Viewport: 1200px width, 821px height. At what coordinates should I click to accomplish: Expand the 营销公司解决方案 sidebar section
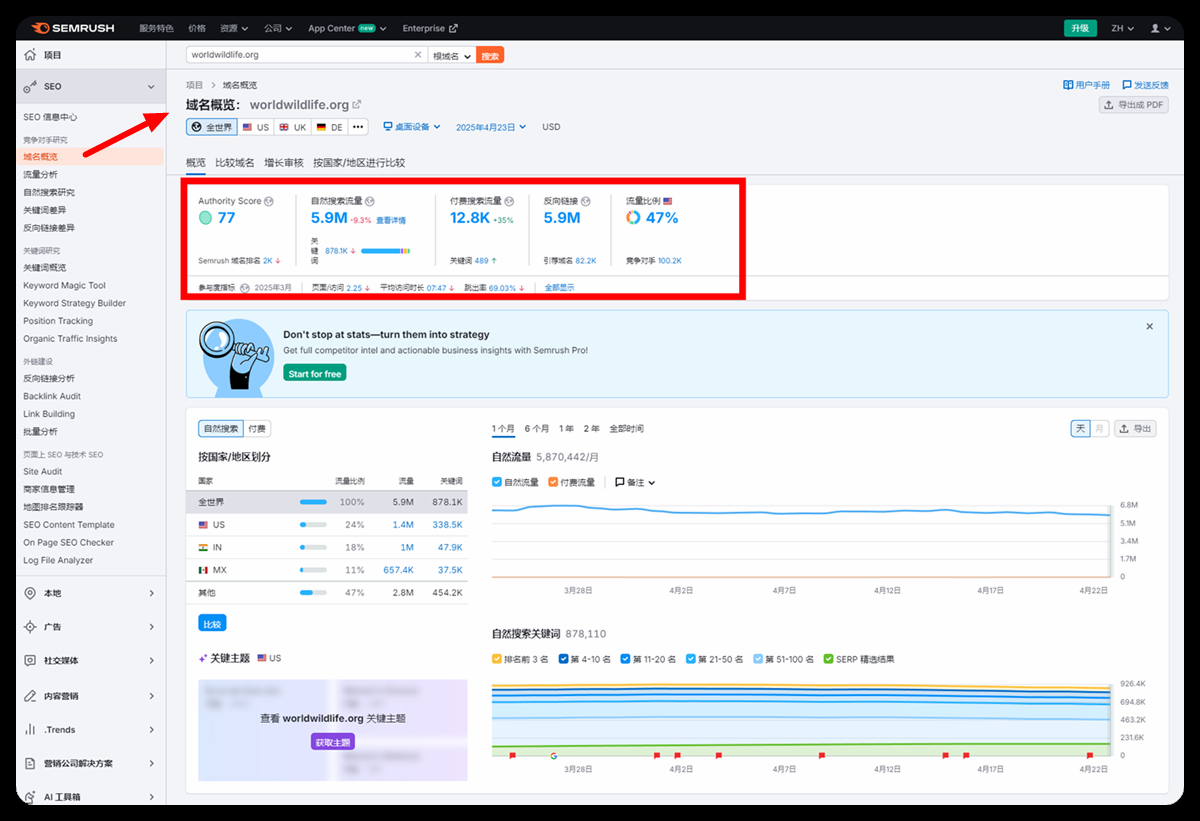pos(151,763)
